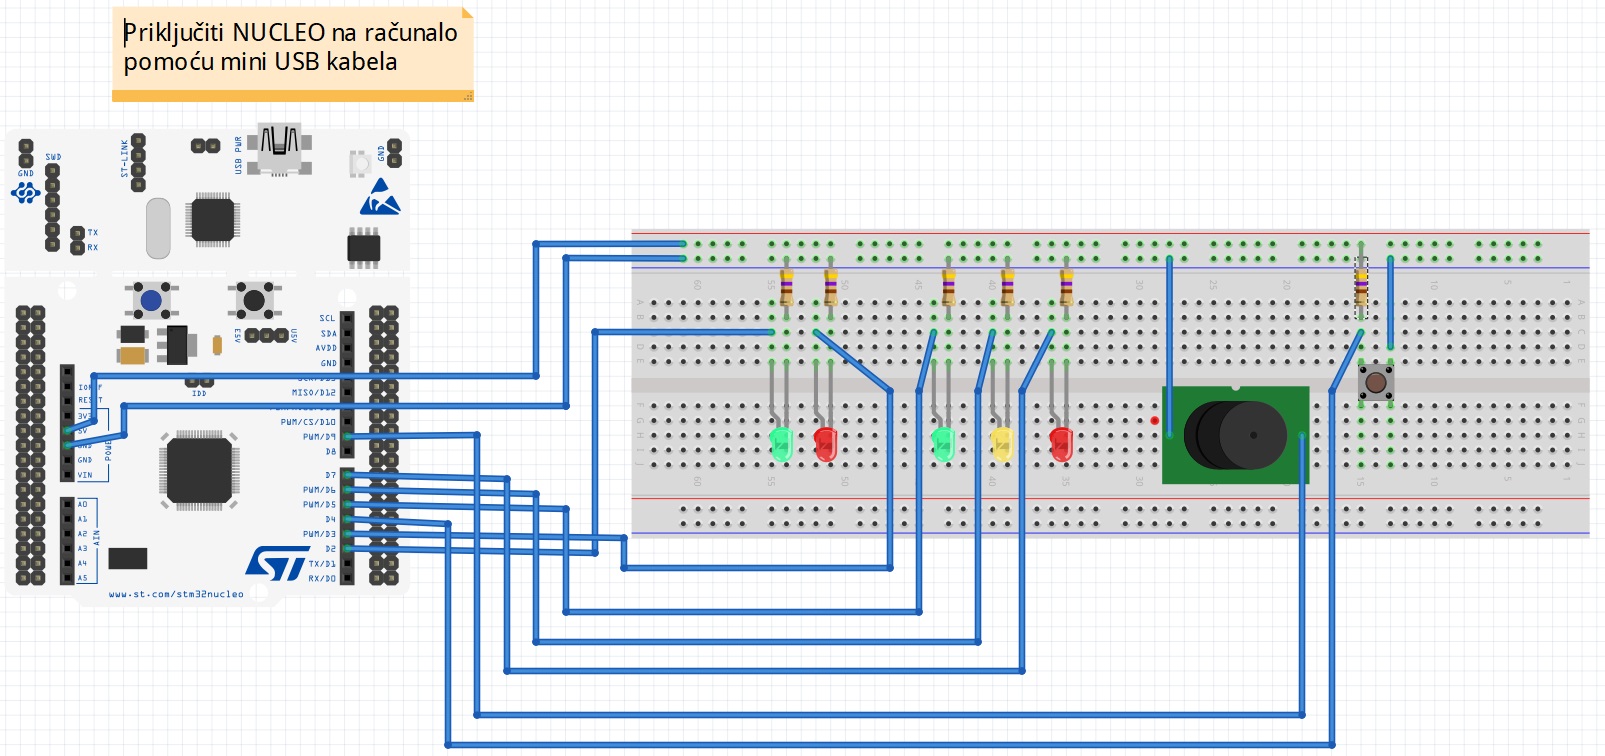
Task: Click the USB PWR label
Action: click(238, 155)
